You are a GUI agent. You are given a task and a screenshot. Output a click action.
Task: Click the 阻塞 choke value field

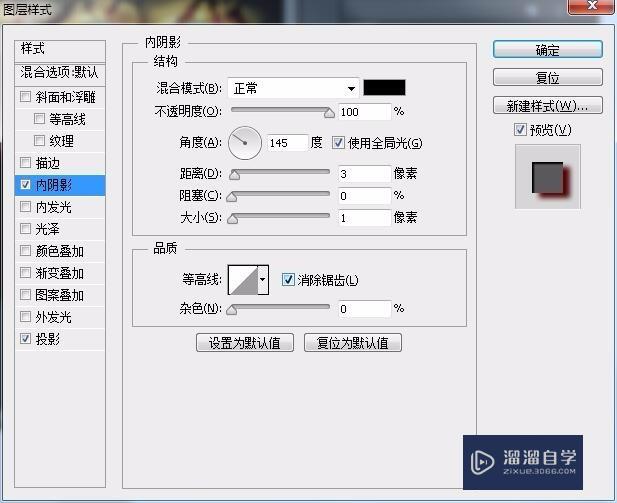[x=364, y=196]
